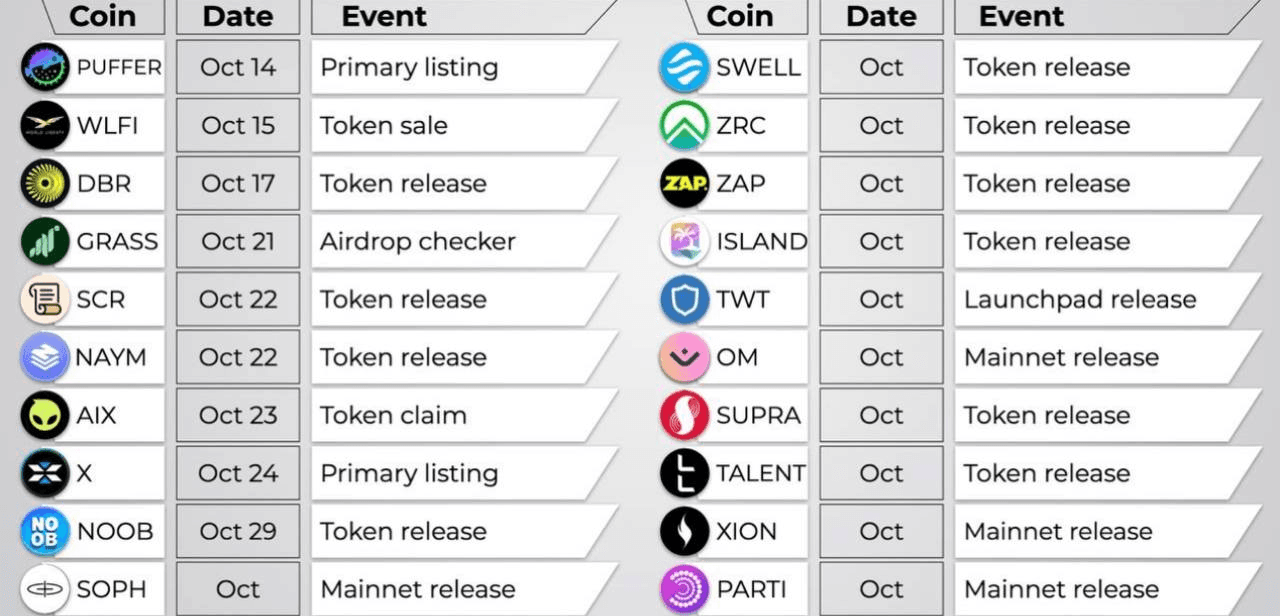The image size is (1280, 616).
Task: Click the SUPRA coin icon
Action: tap(685, 415)
